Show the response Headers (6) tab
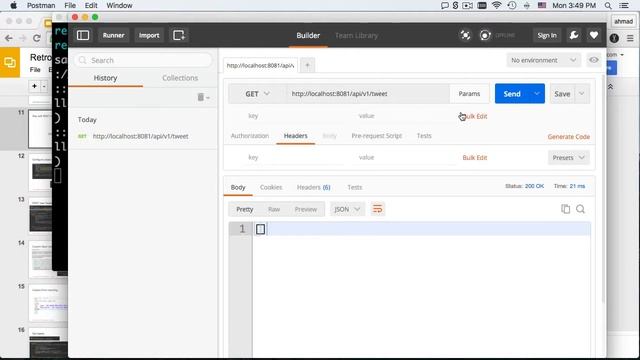This screenshot has width=640, height=360. [313, 187]
